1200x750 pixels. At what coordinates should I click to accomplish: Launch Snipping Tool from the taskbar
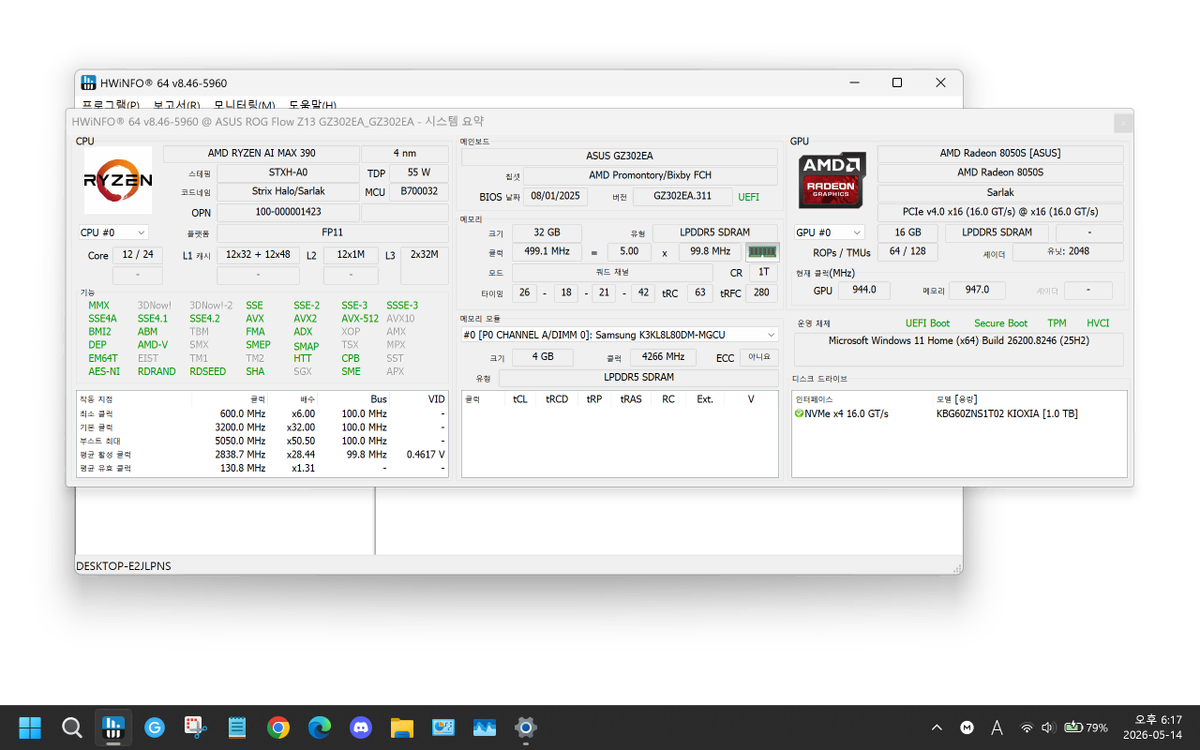(195, 727)
